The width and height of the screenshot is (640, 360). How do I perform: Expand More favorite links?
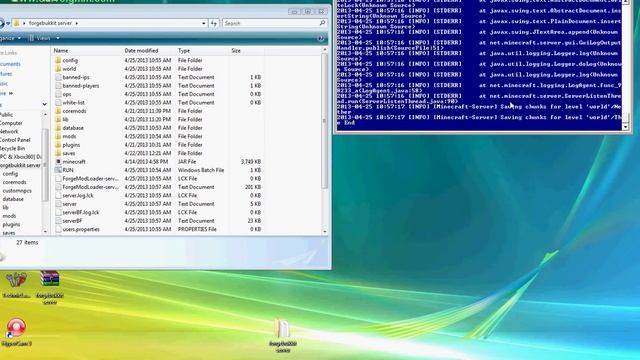pyautogui.click(x=6, y=93)
